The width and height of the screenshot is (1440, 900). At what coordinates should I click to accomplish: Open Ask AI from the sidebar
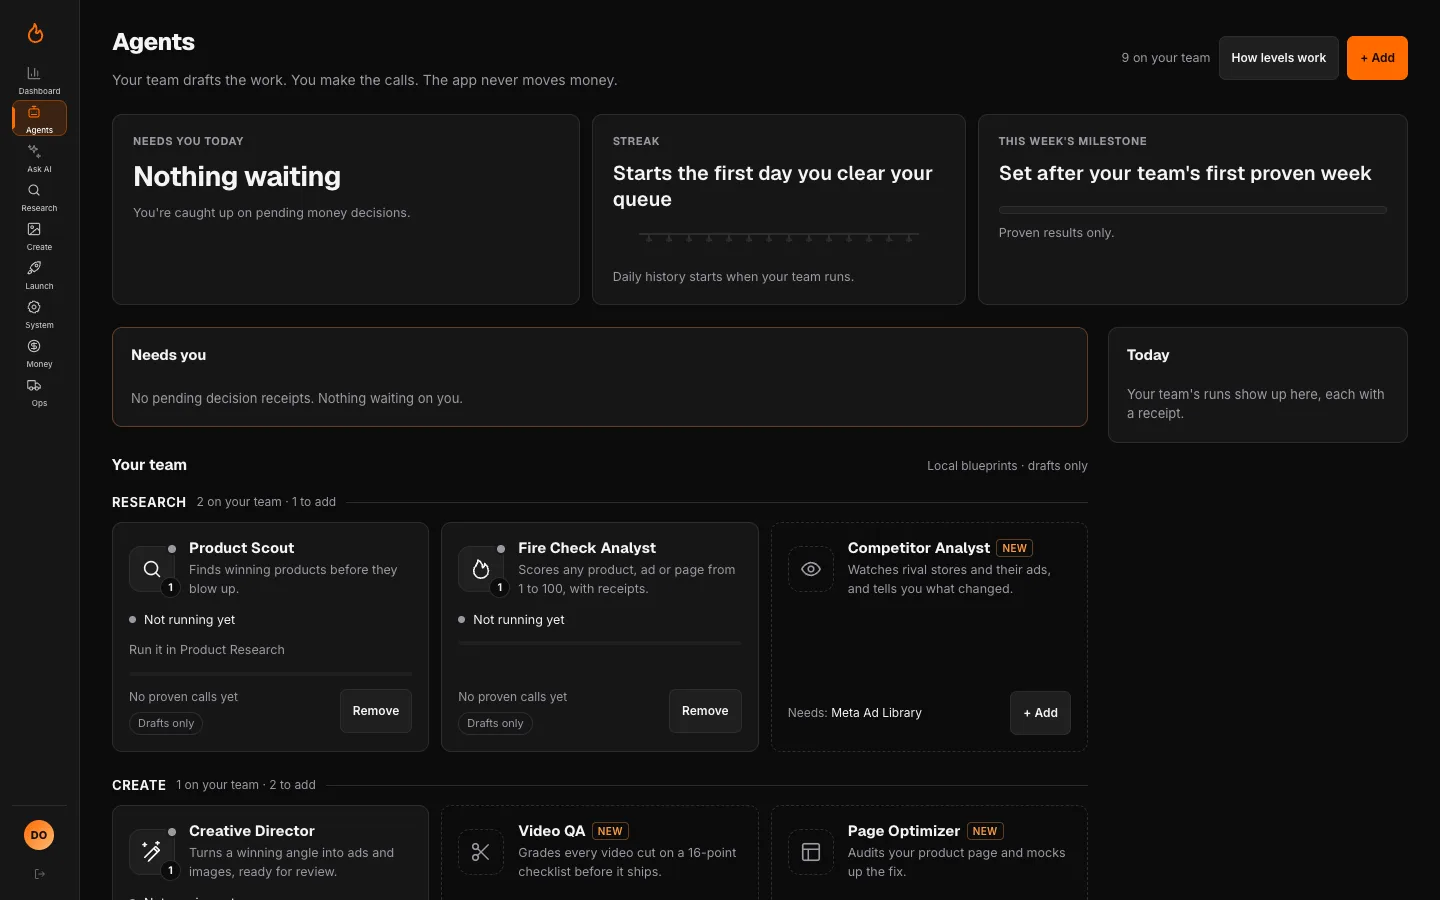[x=39, y=158]
